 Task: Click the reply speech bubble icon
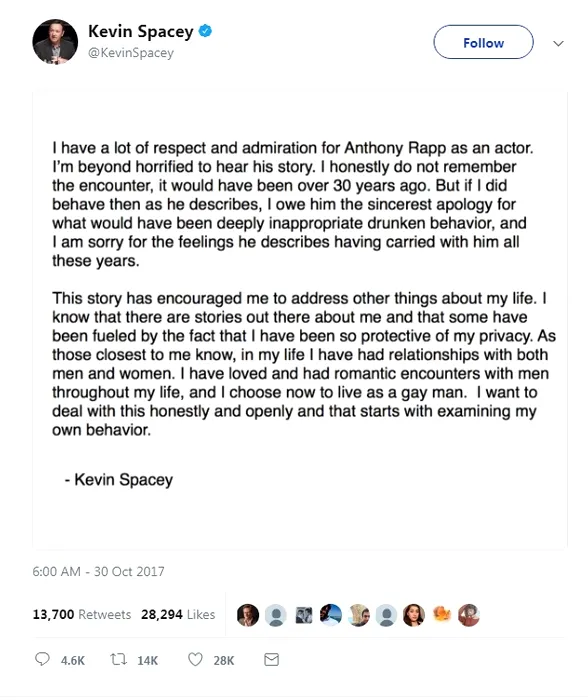click(x=42, y=659)
